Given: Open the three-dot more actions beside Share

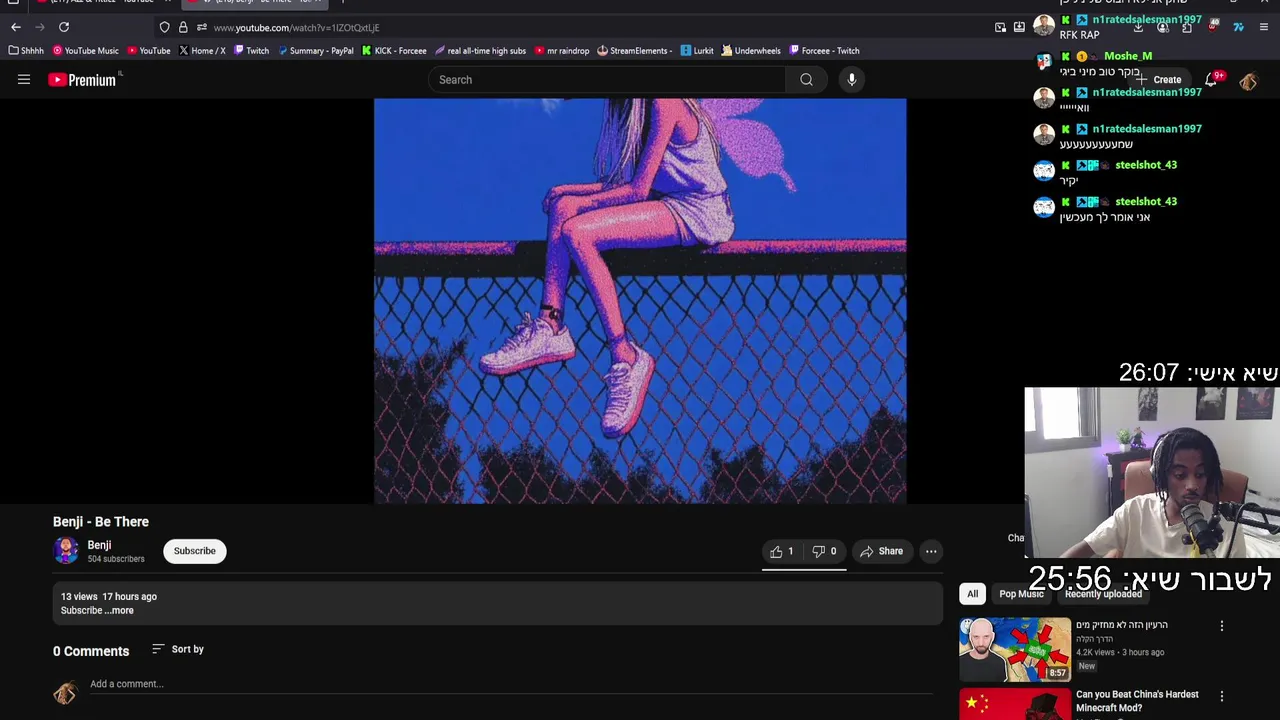Looking at the screenshot, I should [x=931, y=551].
